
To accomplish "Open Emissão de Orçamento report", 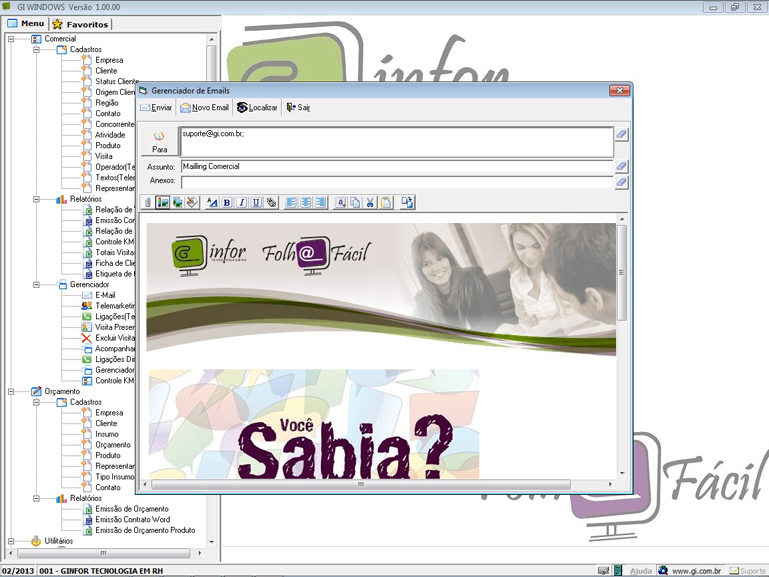I will [x=131, y=509].
